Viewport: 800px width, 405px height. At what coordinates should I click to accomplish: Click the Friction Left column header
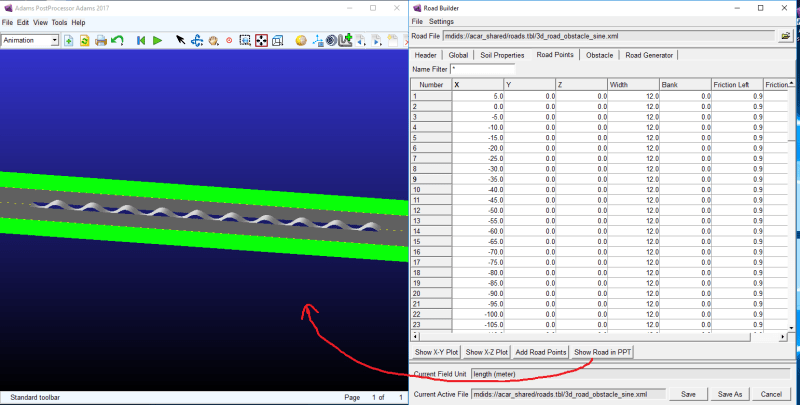(737, 85)
